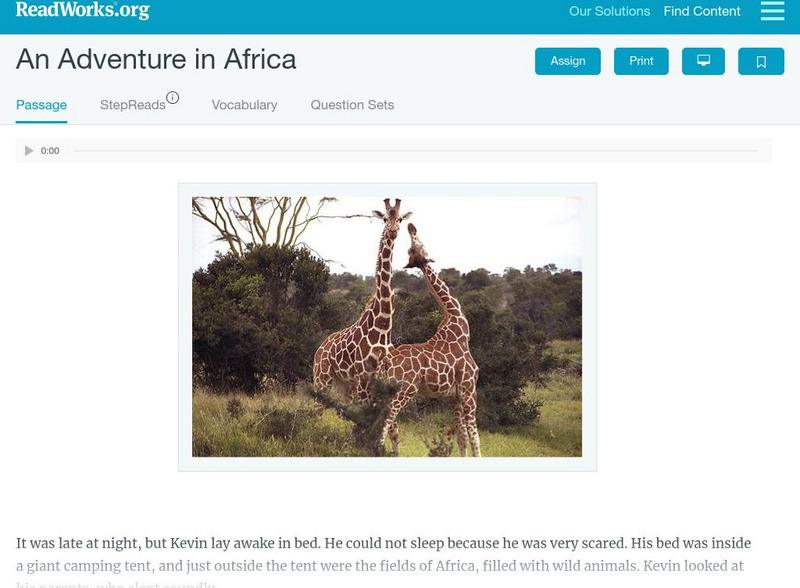
Task: Click the bookmark ribbon button
Action: pyautogui.click(x=761, y=61)
